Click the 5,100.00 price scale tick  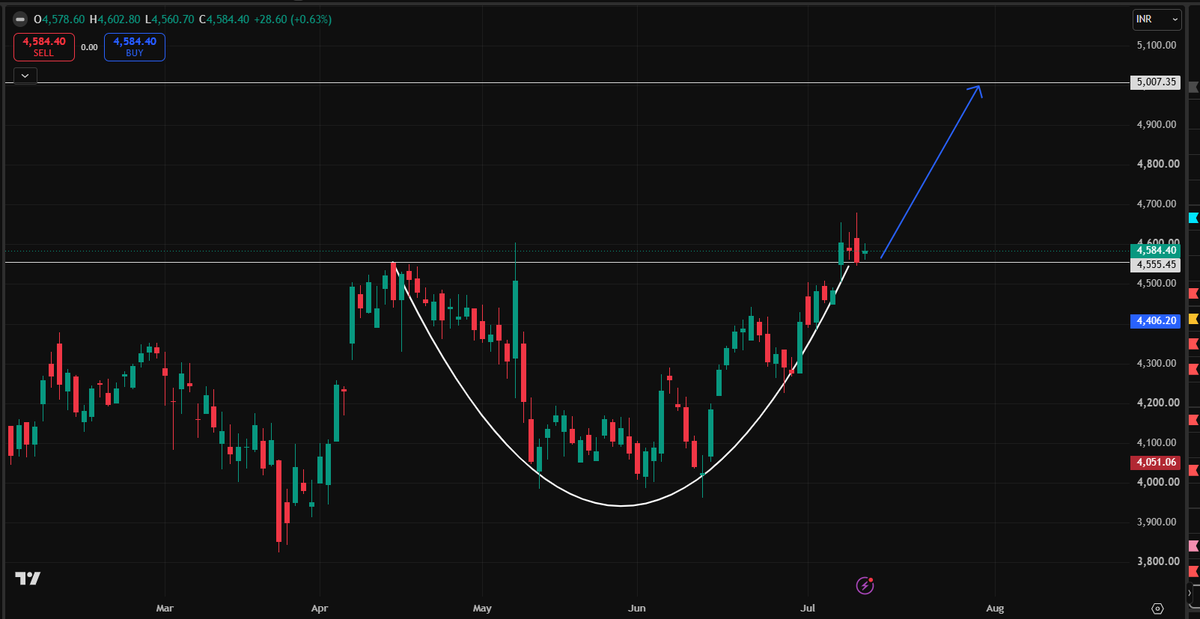click(1156, 45)
